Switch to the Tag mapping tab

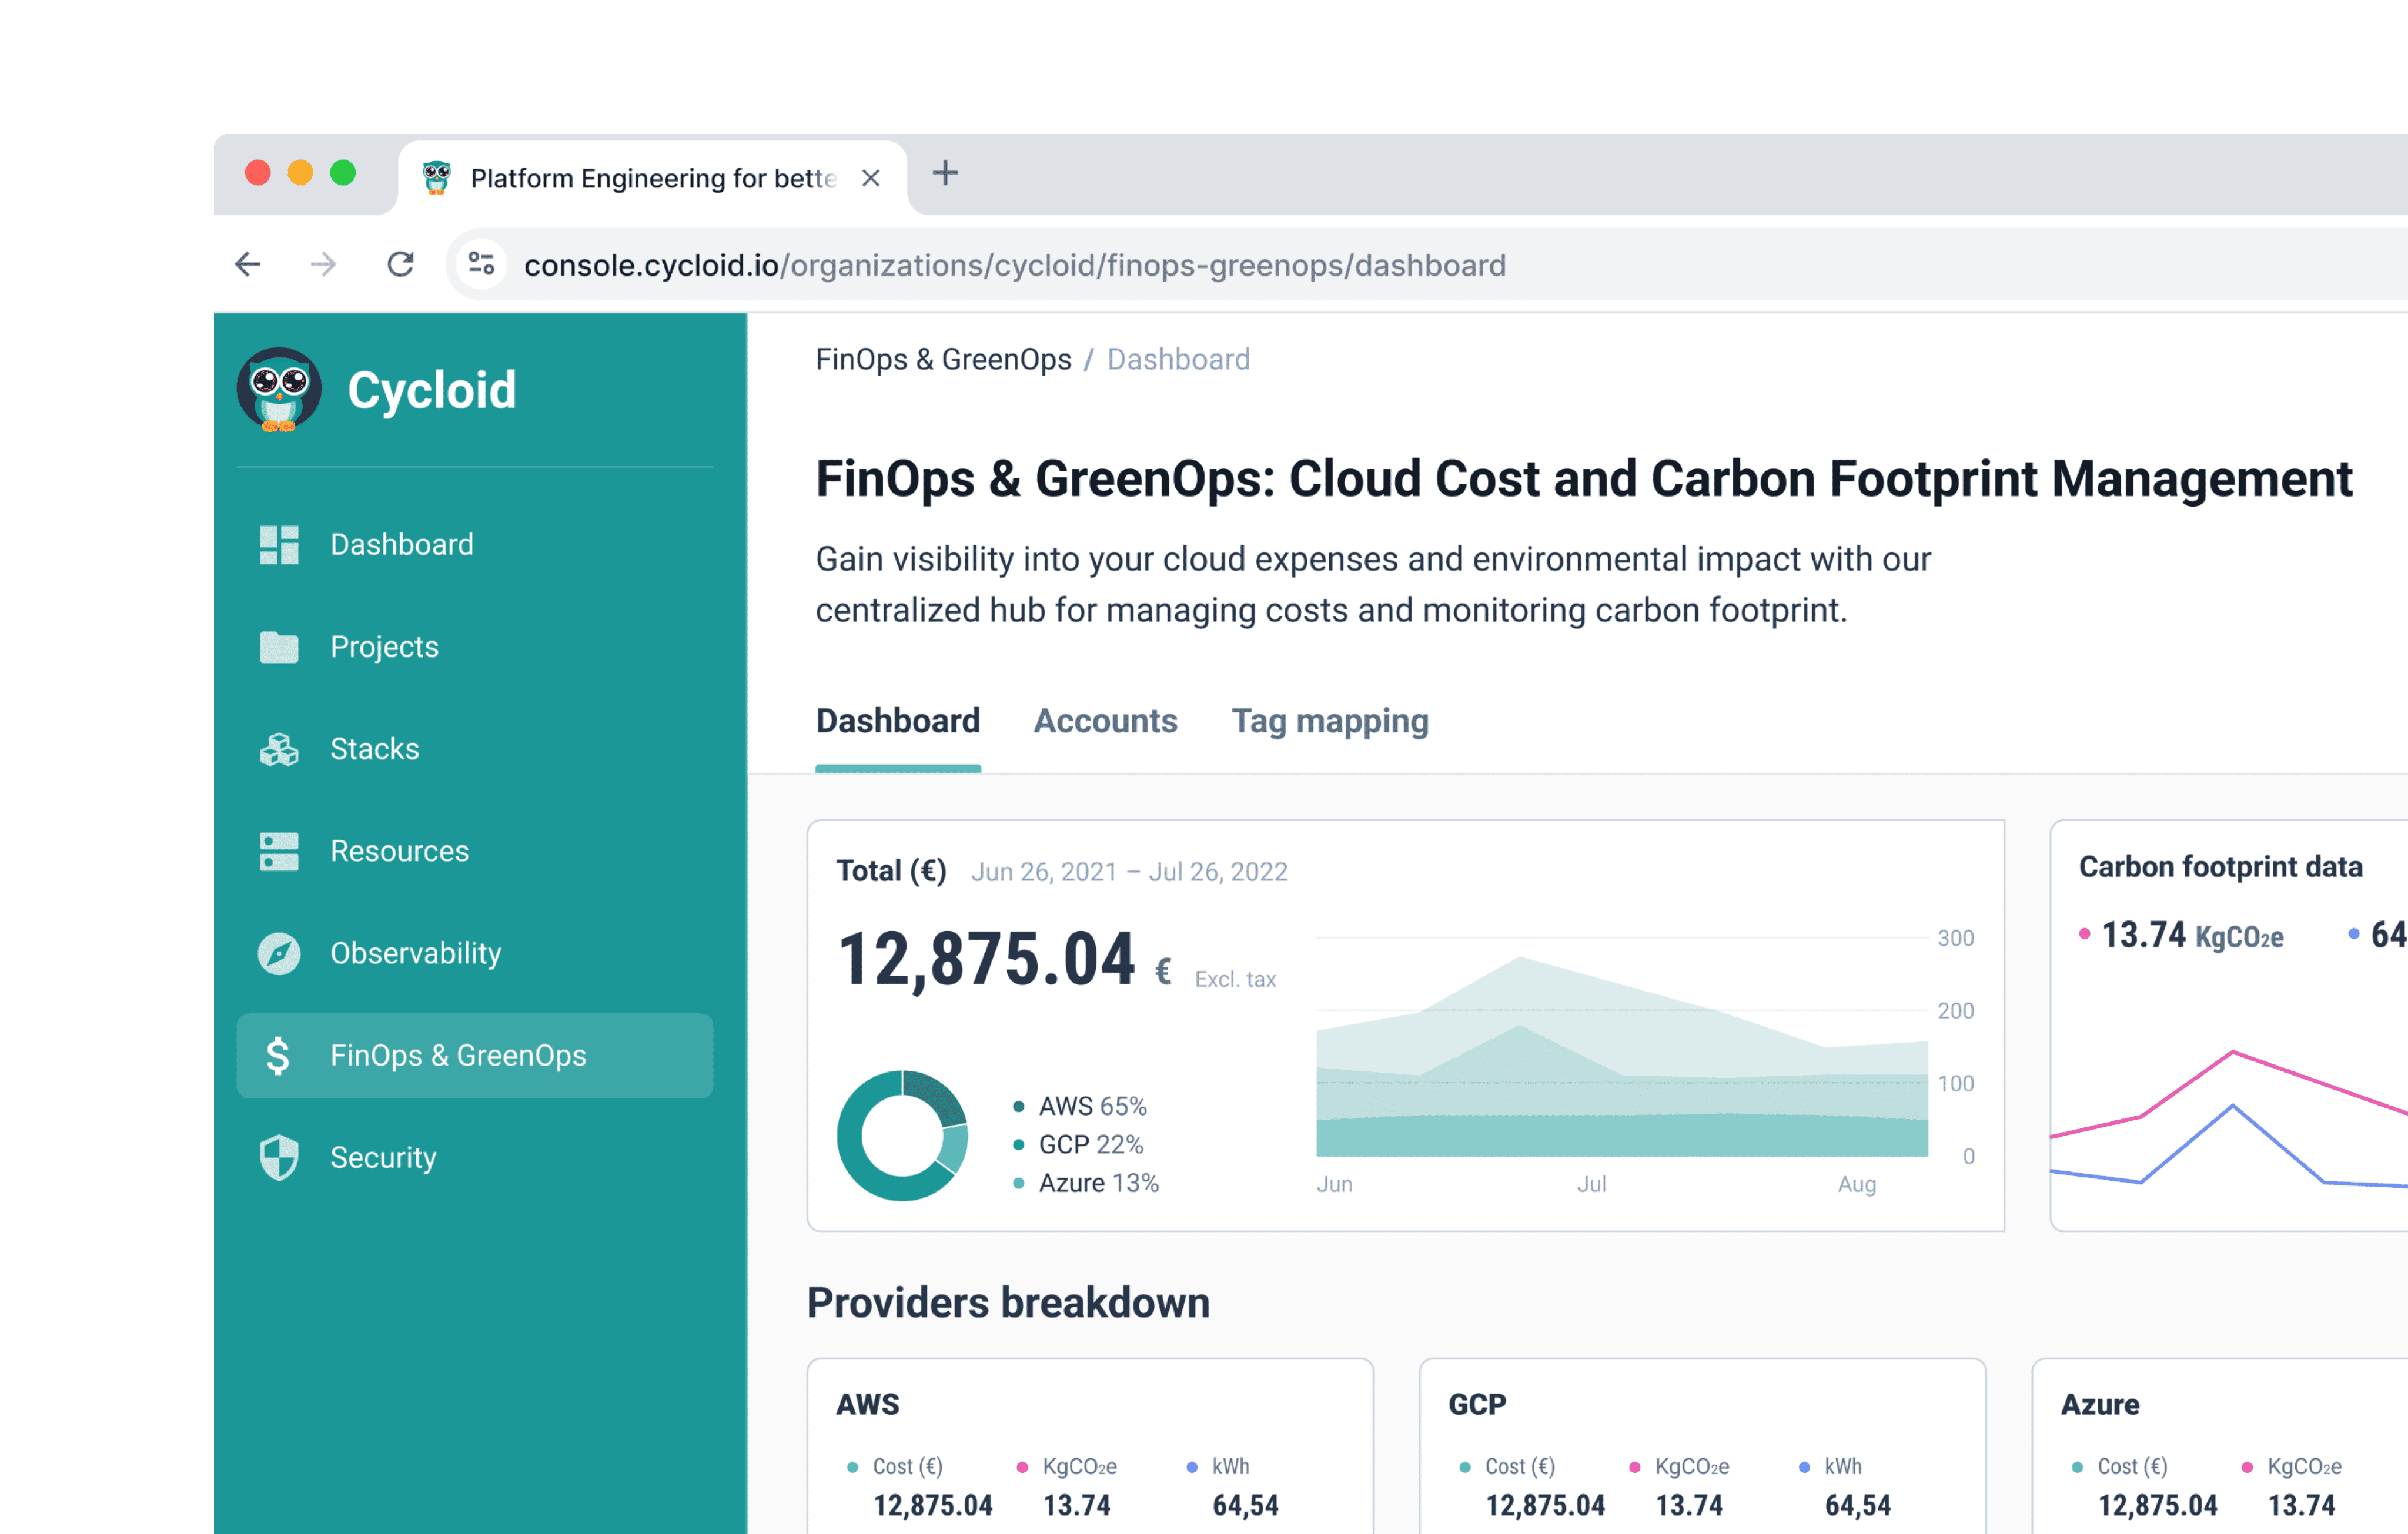(1330, 722)
